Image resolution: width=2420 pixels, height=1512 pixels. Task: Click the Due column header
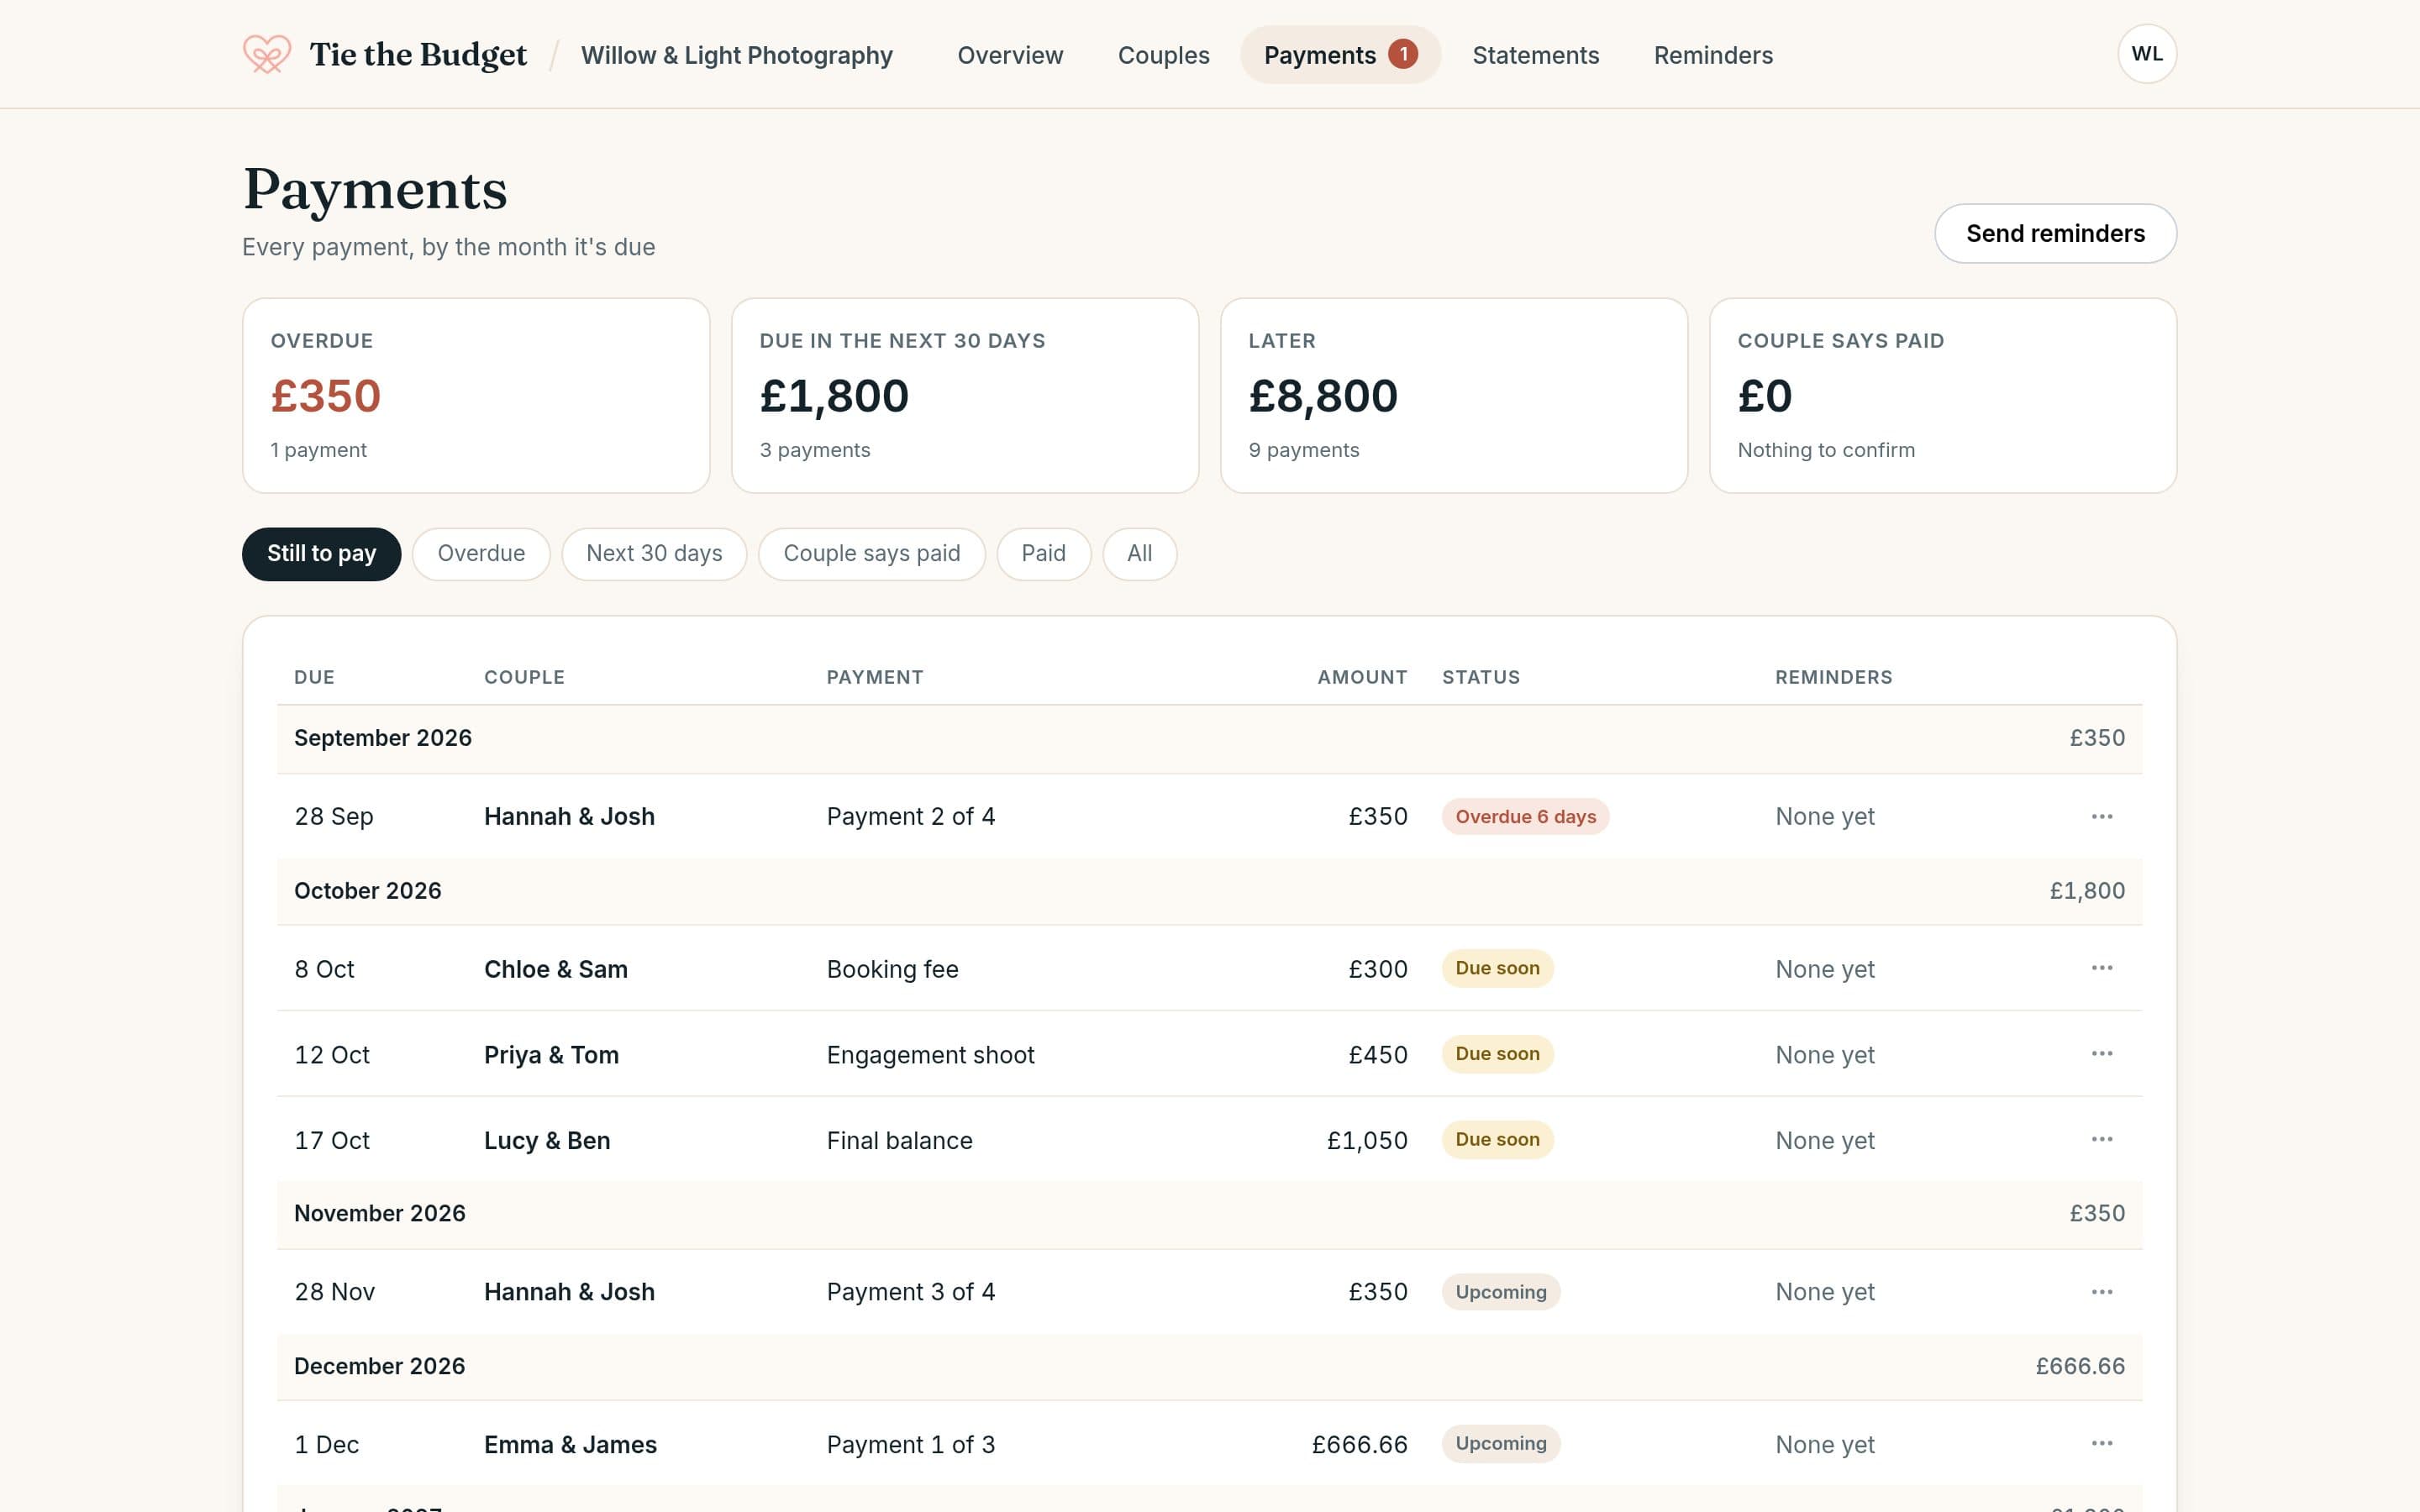pos(314,677)
